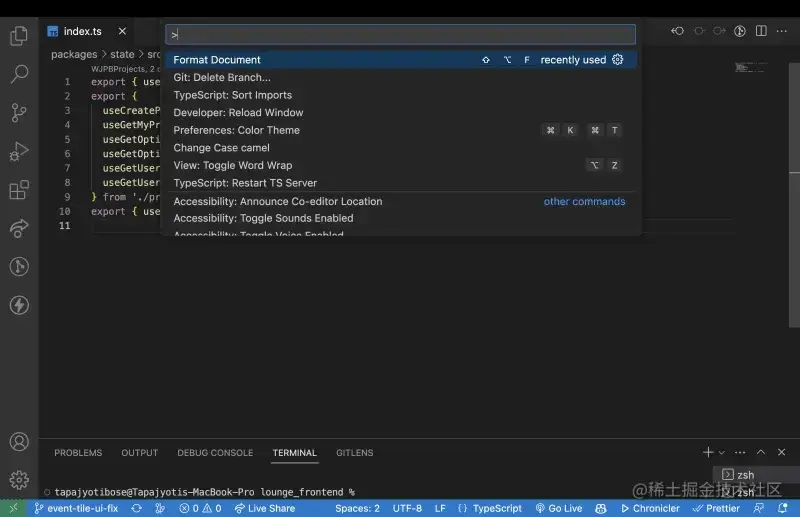Open More Actions ellipsis in editor toolbar
Viewport: 800px width, 517px height.
pyautogui.click(x=782, y=31)
